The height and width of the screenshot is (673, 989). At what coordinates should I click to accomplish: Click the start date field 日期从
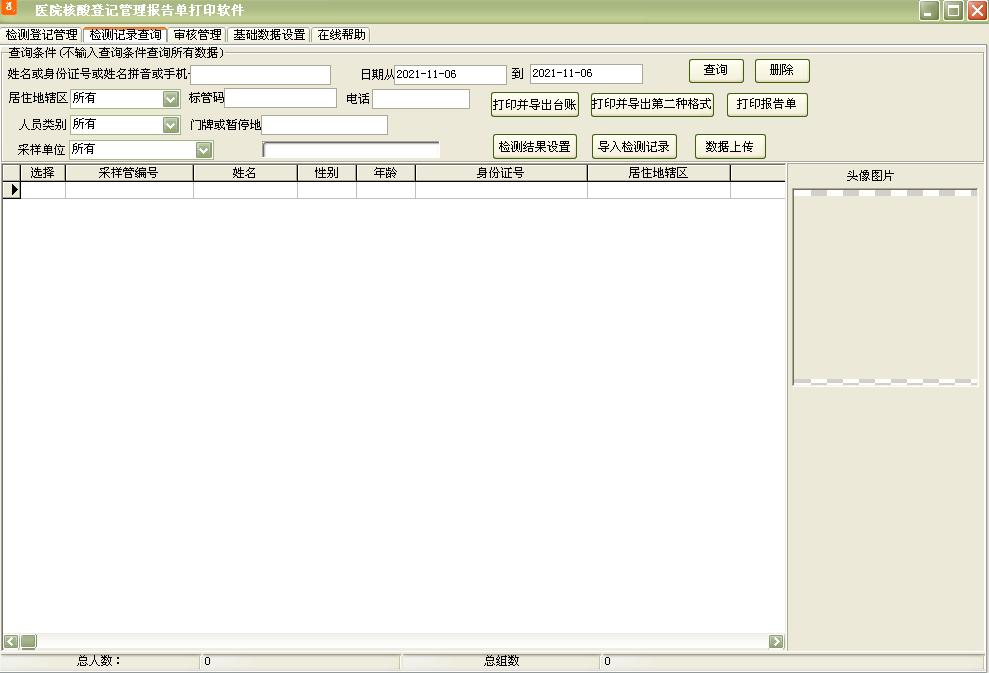450,74
